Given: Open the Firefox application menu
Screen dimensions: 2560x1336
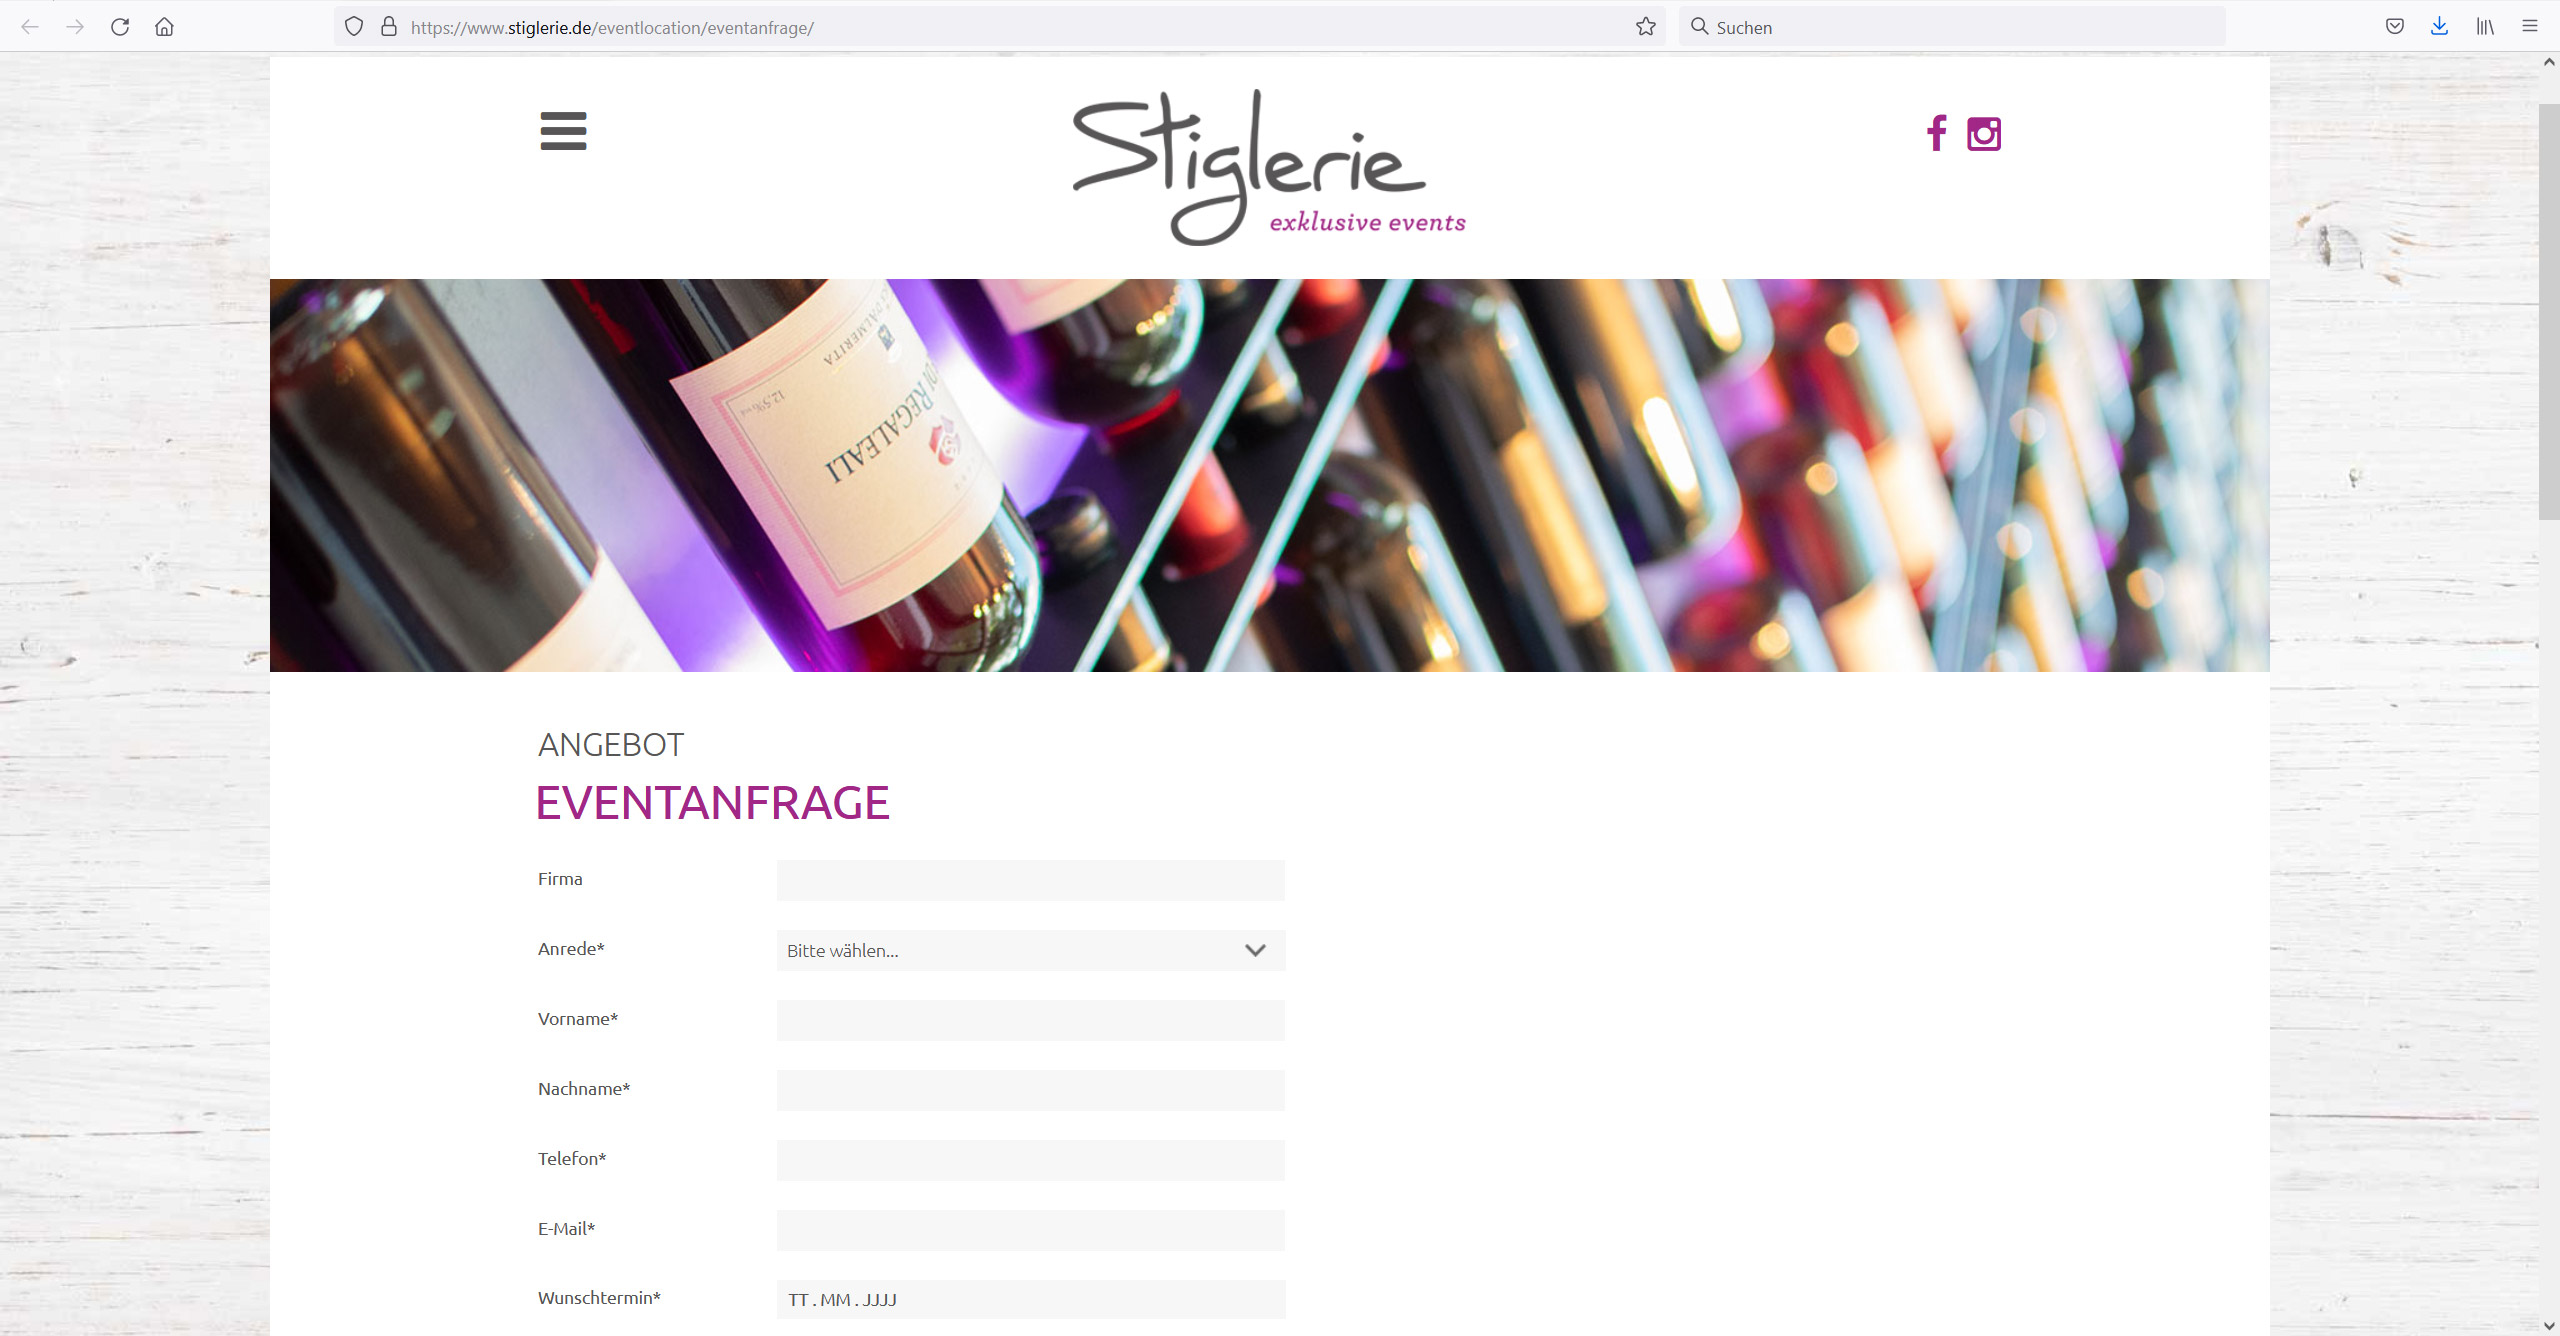Looking at the screenshot, I should point(2530,27).
